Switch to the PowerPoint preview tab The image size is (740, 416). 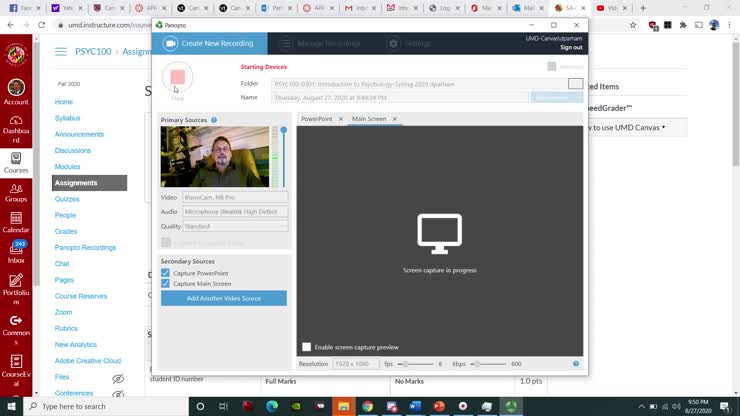(317, 119)
